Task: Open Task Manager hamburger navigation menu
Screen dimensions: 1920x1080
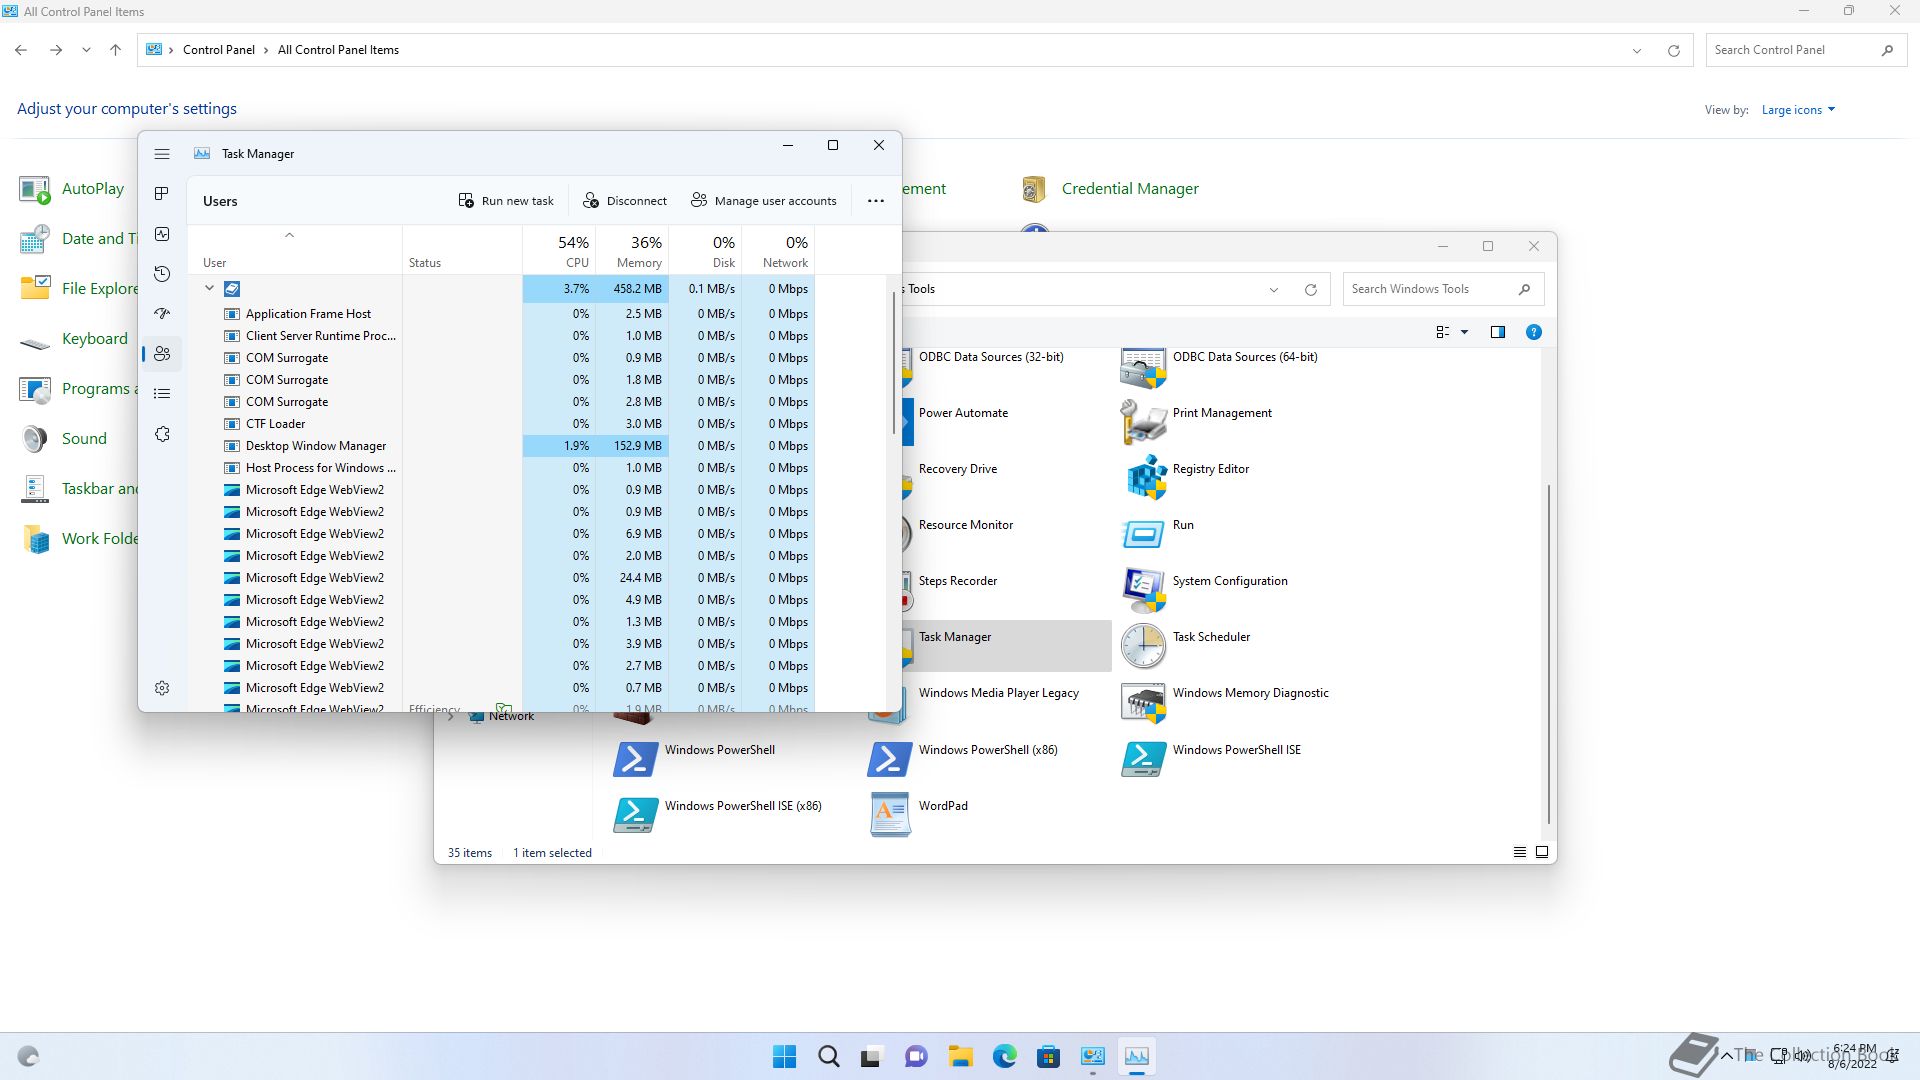Action: pos(162,154)
